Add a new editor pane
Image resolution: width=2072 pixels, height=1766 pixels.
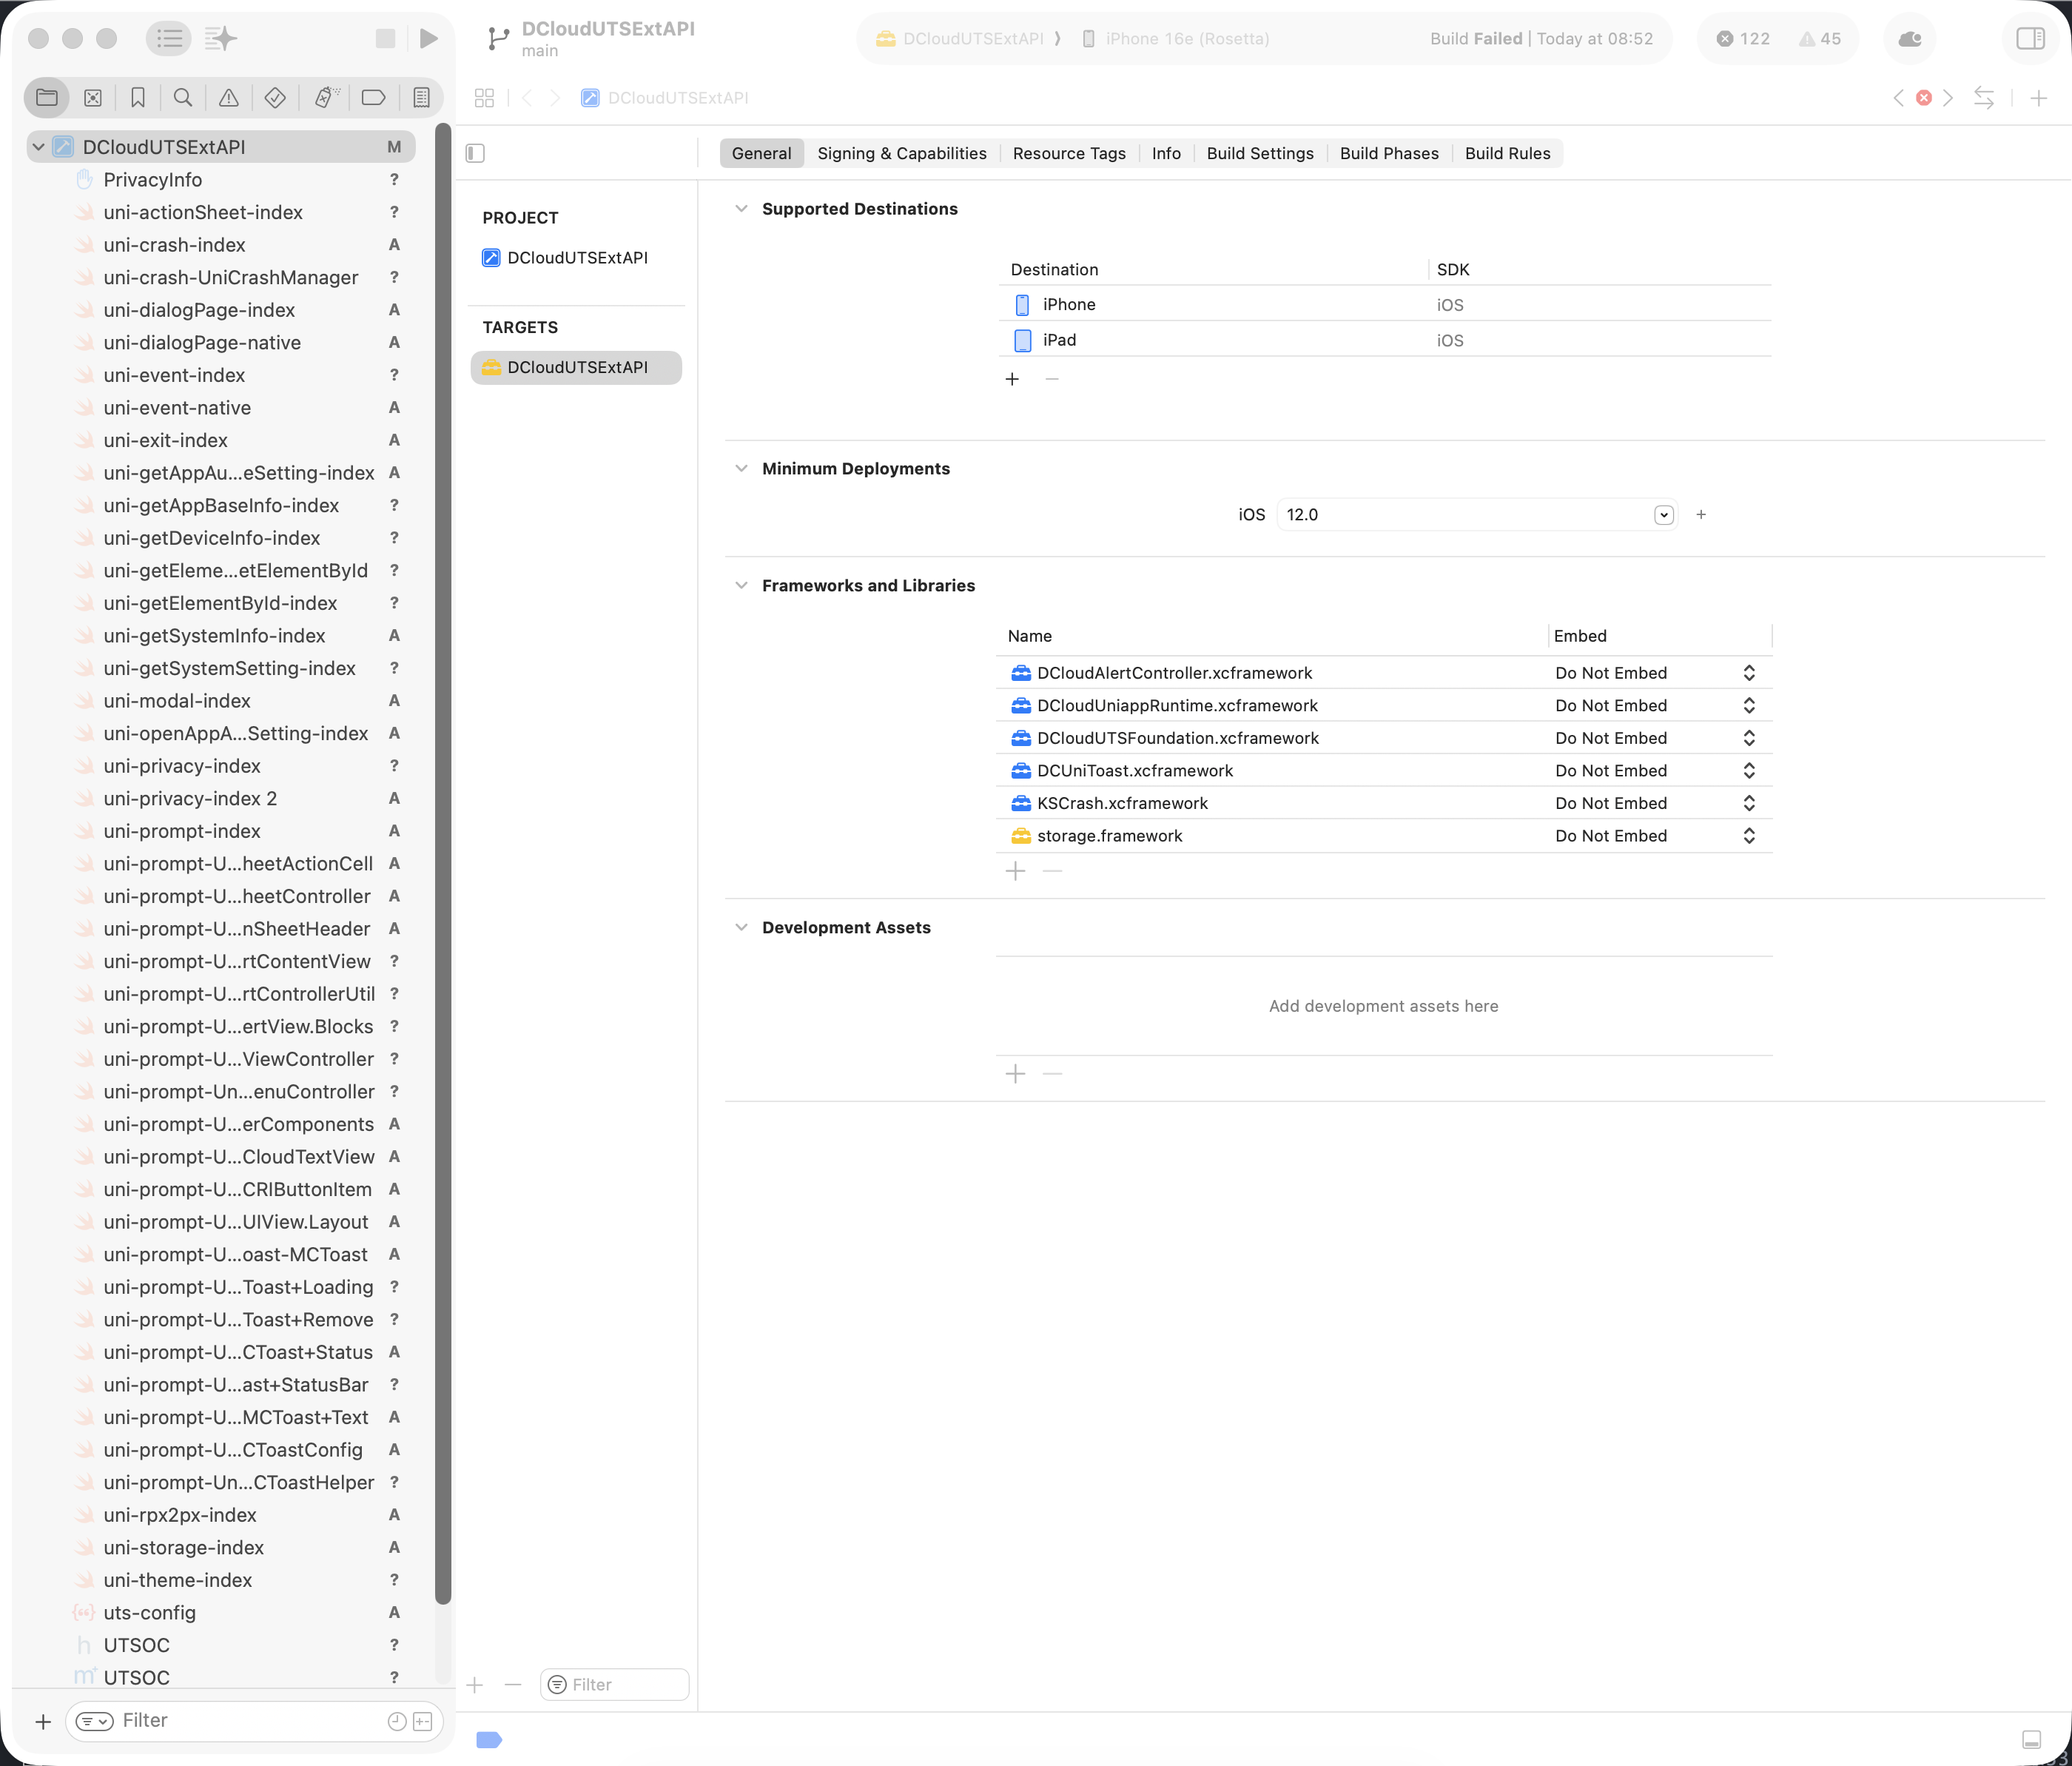click(x=2038, y=97)
